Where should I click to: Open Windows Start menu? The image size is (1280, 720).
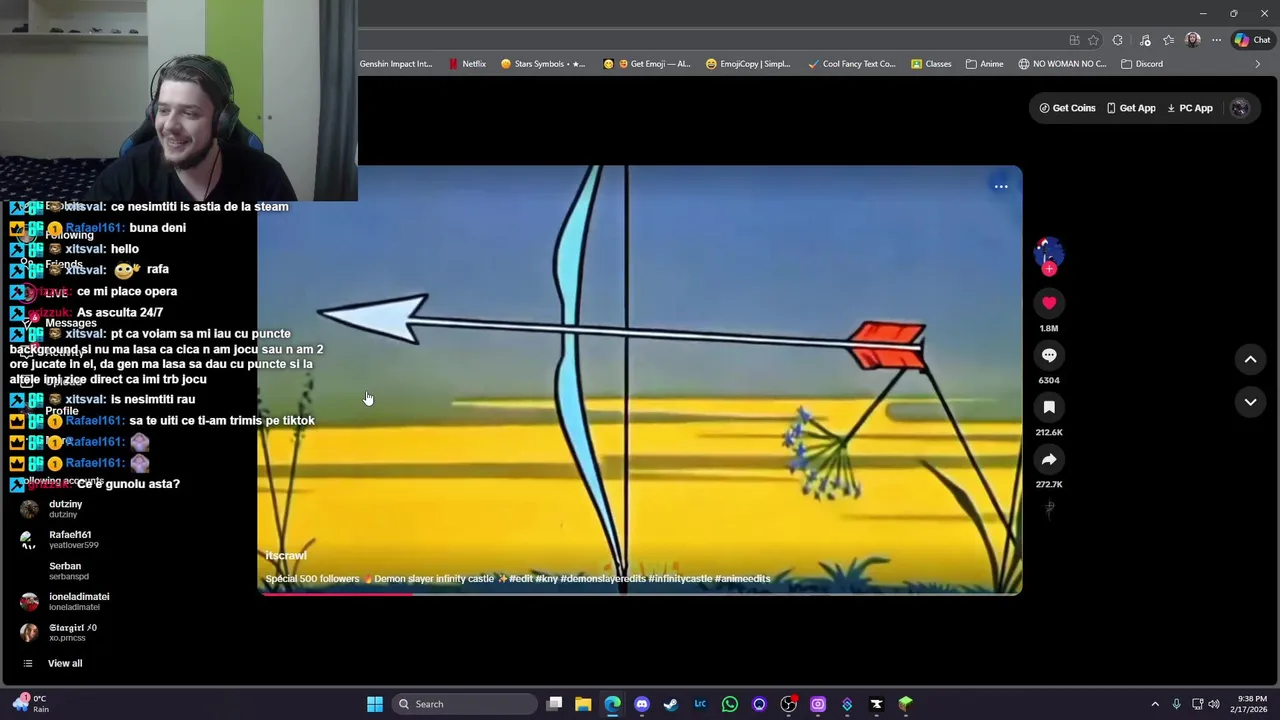point(375,704)
